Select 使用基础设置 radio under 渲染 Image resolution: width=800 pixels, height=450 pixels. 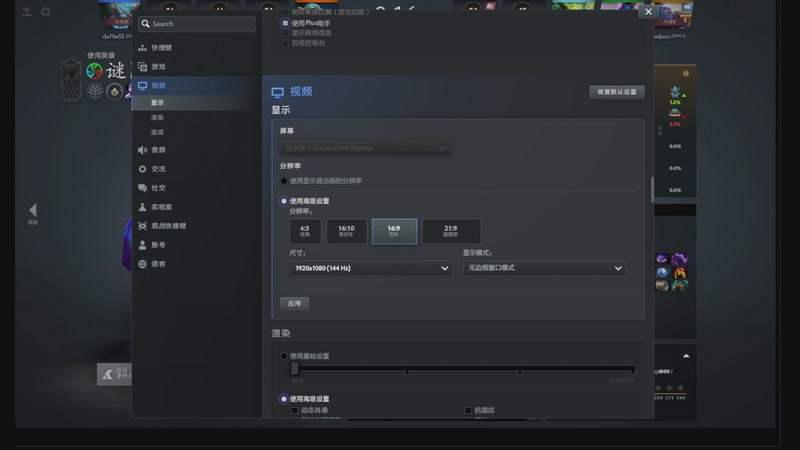point(284,356)
